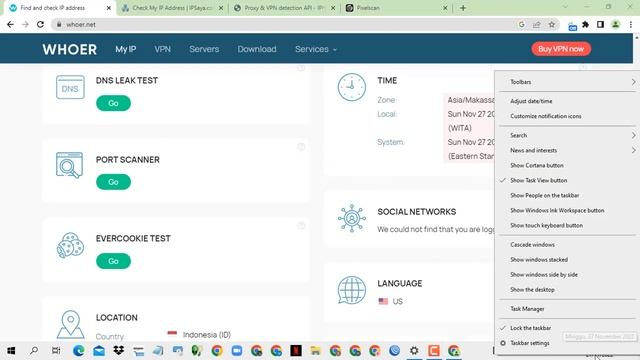
Task: Close the Pixelscan tab
Action: click(445, 8)
